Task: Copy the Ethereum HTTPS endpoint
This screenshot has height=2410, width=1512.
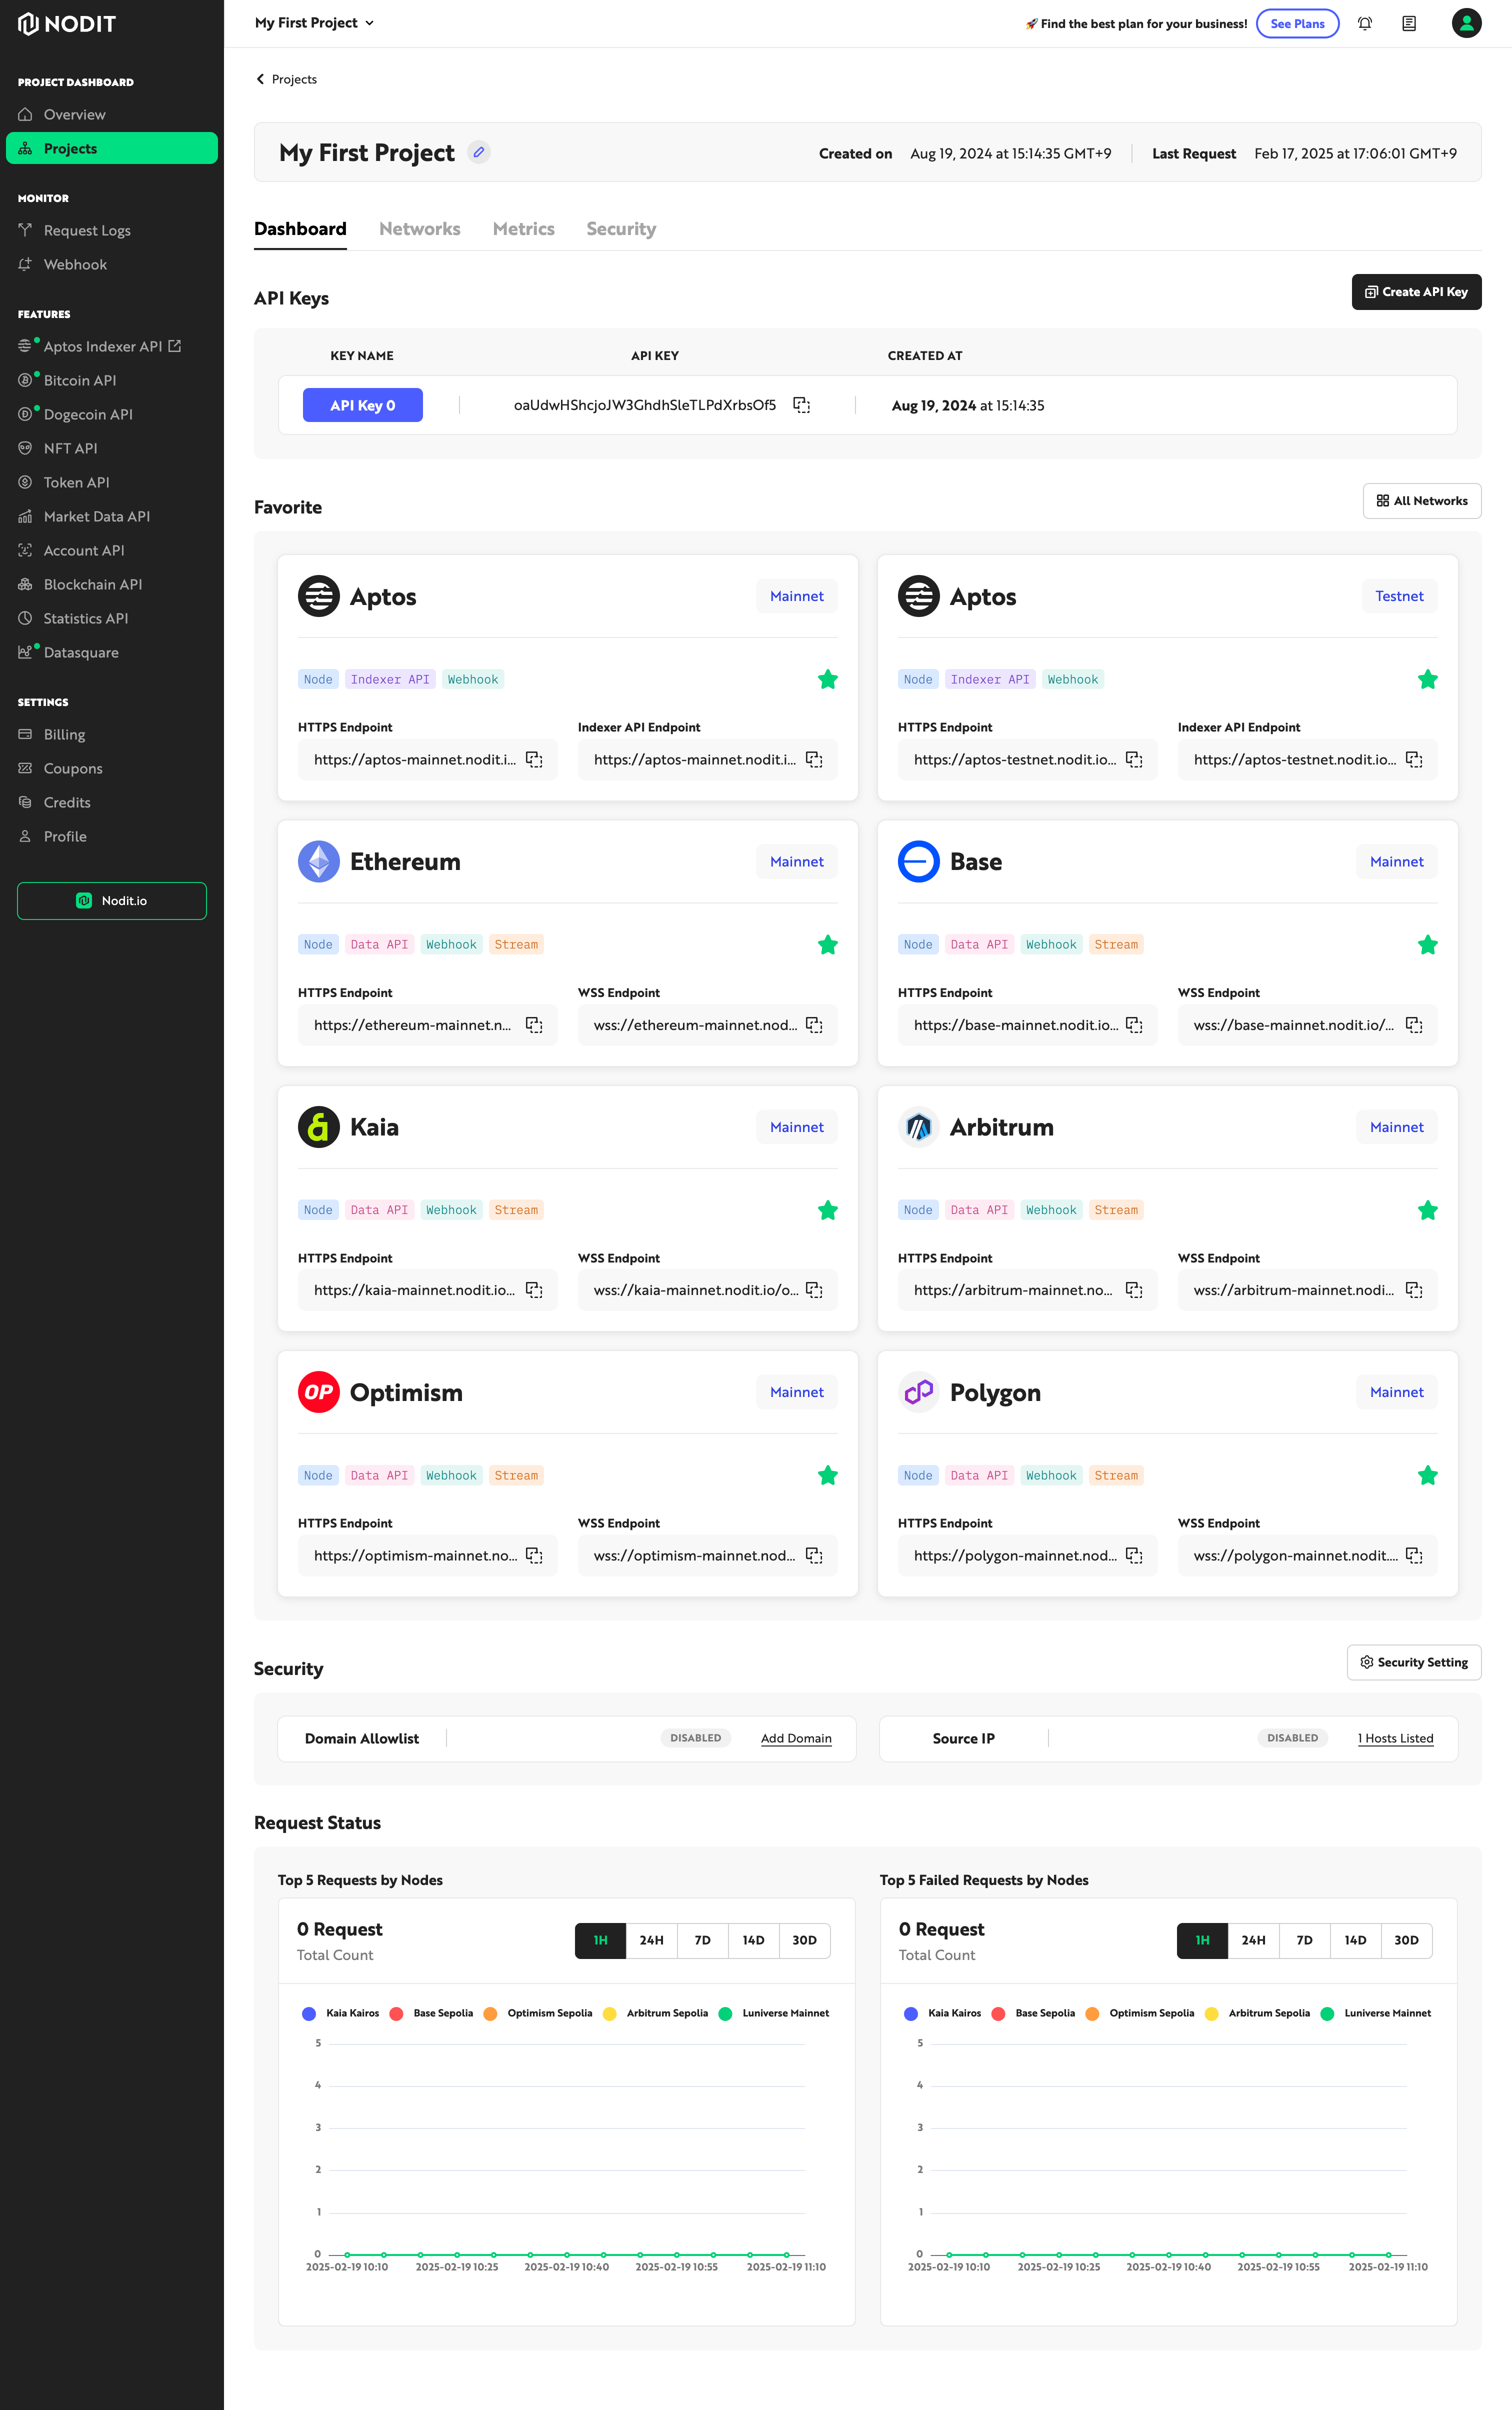Action: click(x=533, y=1024)
